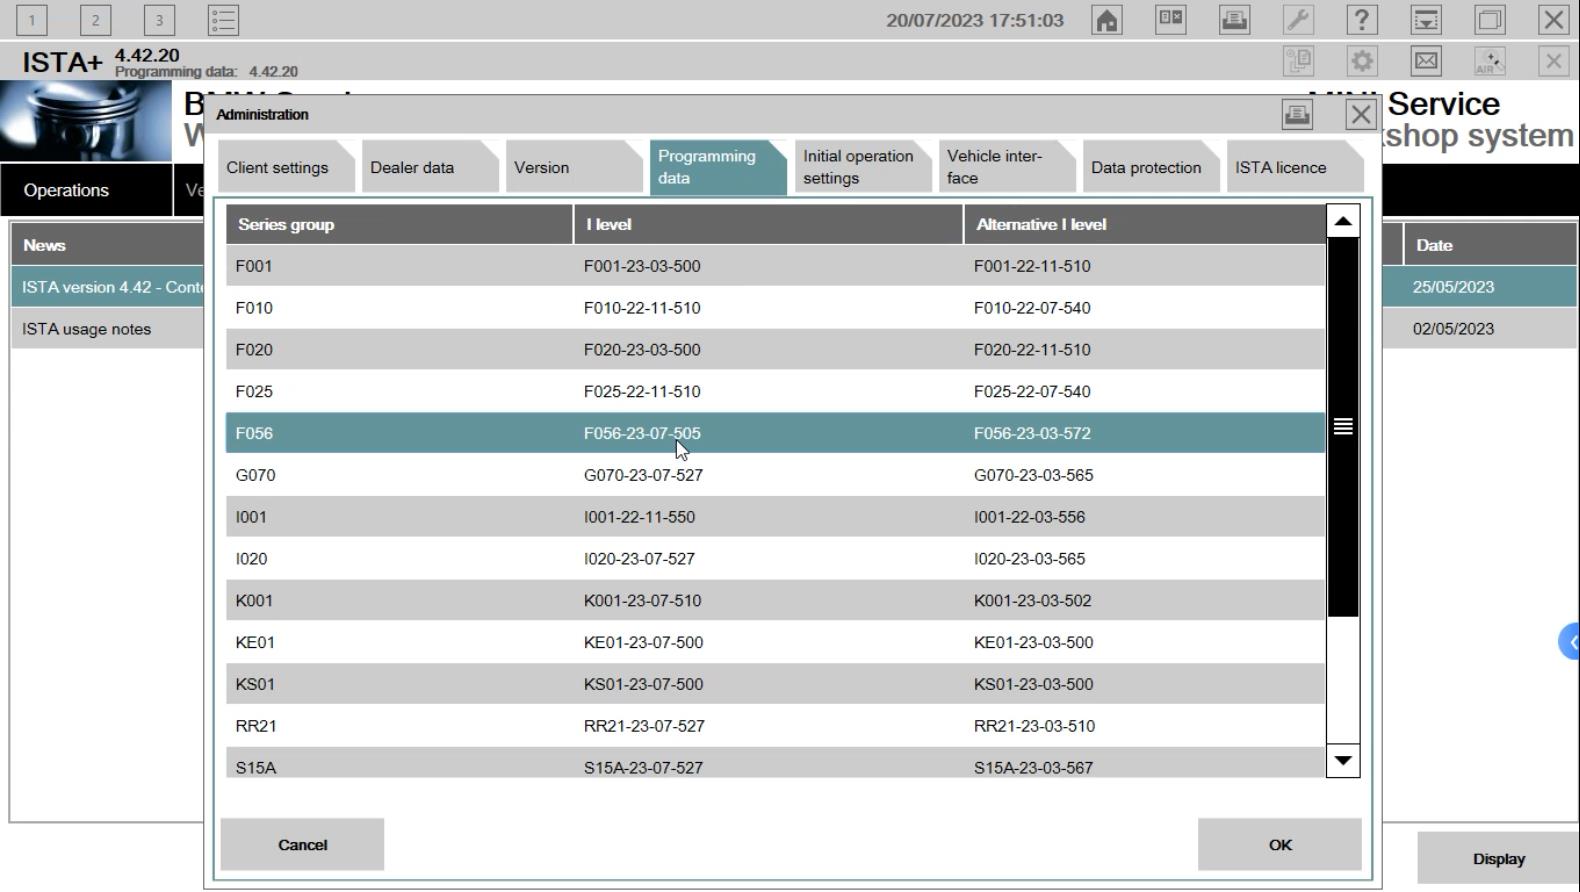Select the K001 series group row
Viewport: 1580px width, 892px height.
pyautogui.click(x=775, y=601)
